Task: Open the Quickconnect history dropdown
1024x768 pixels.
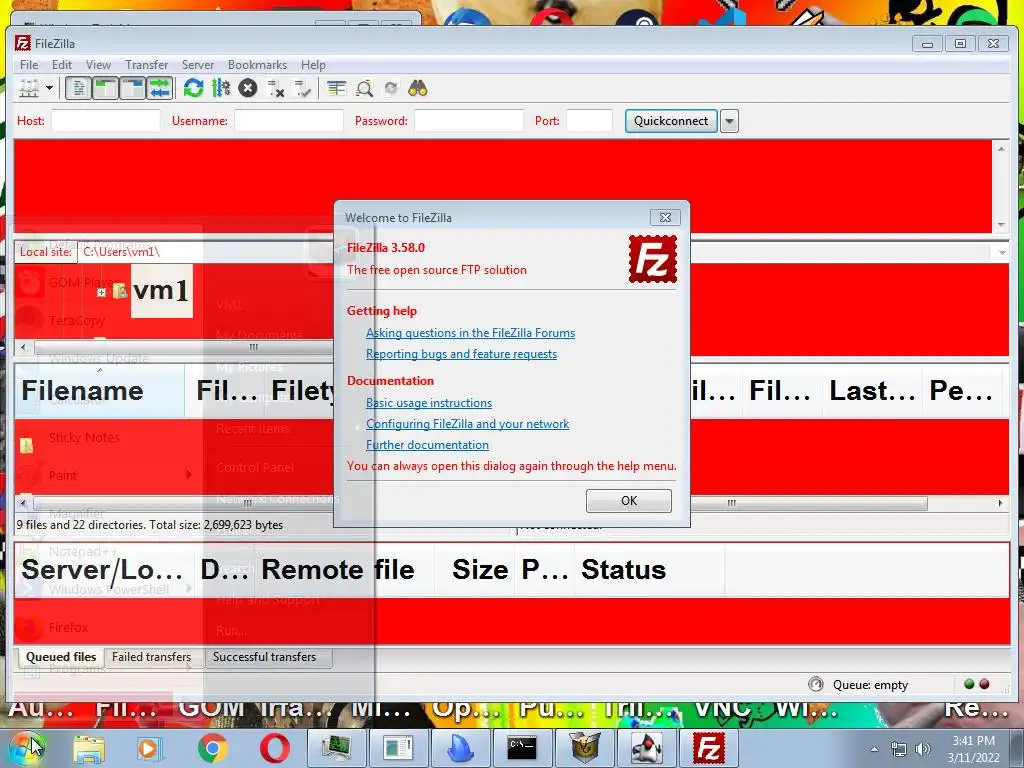Action: [x=729, y=121]
